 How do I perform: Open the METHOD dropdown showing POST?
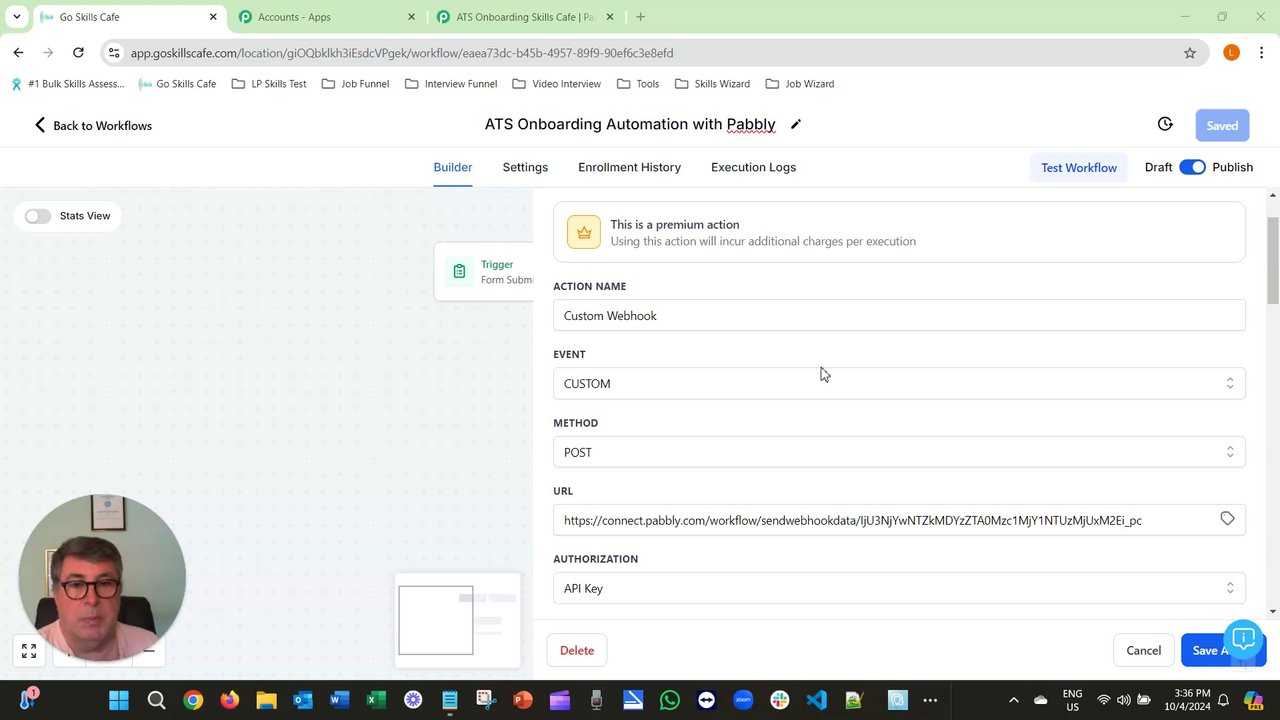click(899, 452)
